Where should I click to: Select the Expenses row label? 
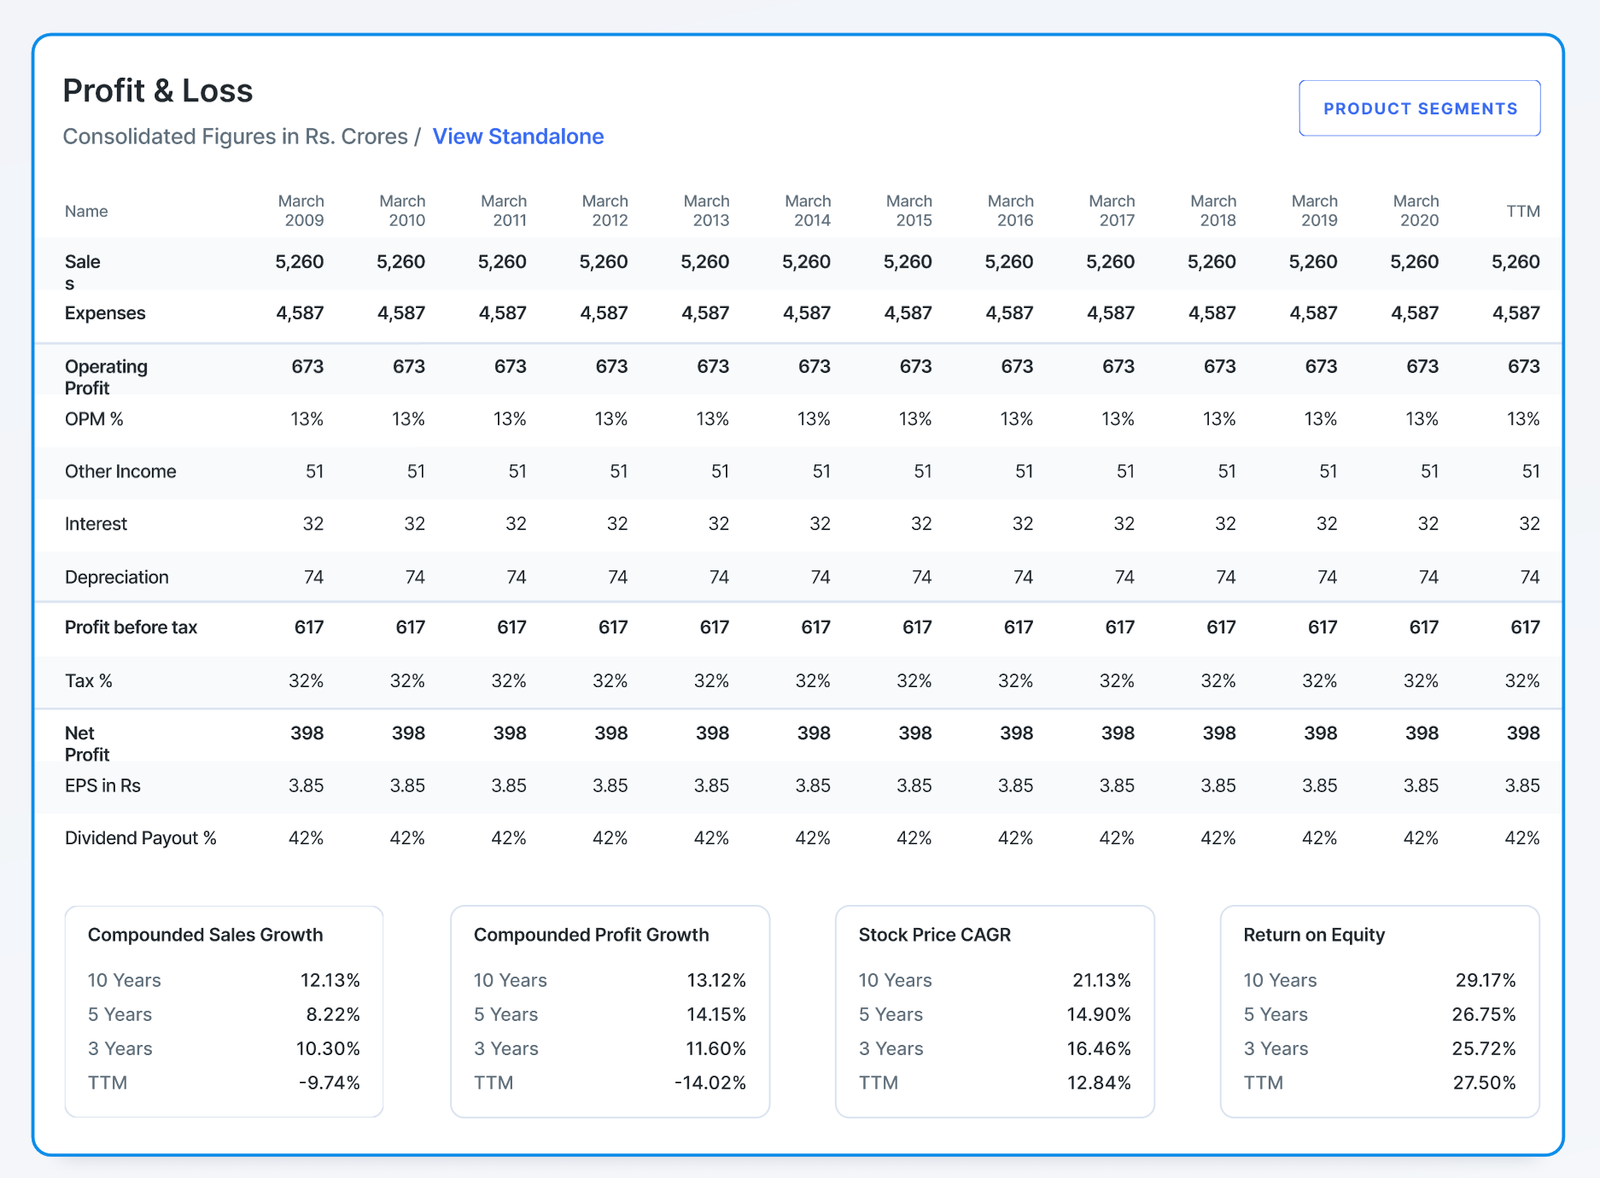pyautogui.click(x=105, y=313)
